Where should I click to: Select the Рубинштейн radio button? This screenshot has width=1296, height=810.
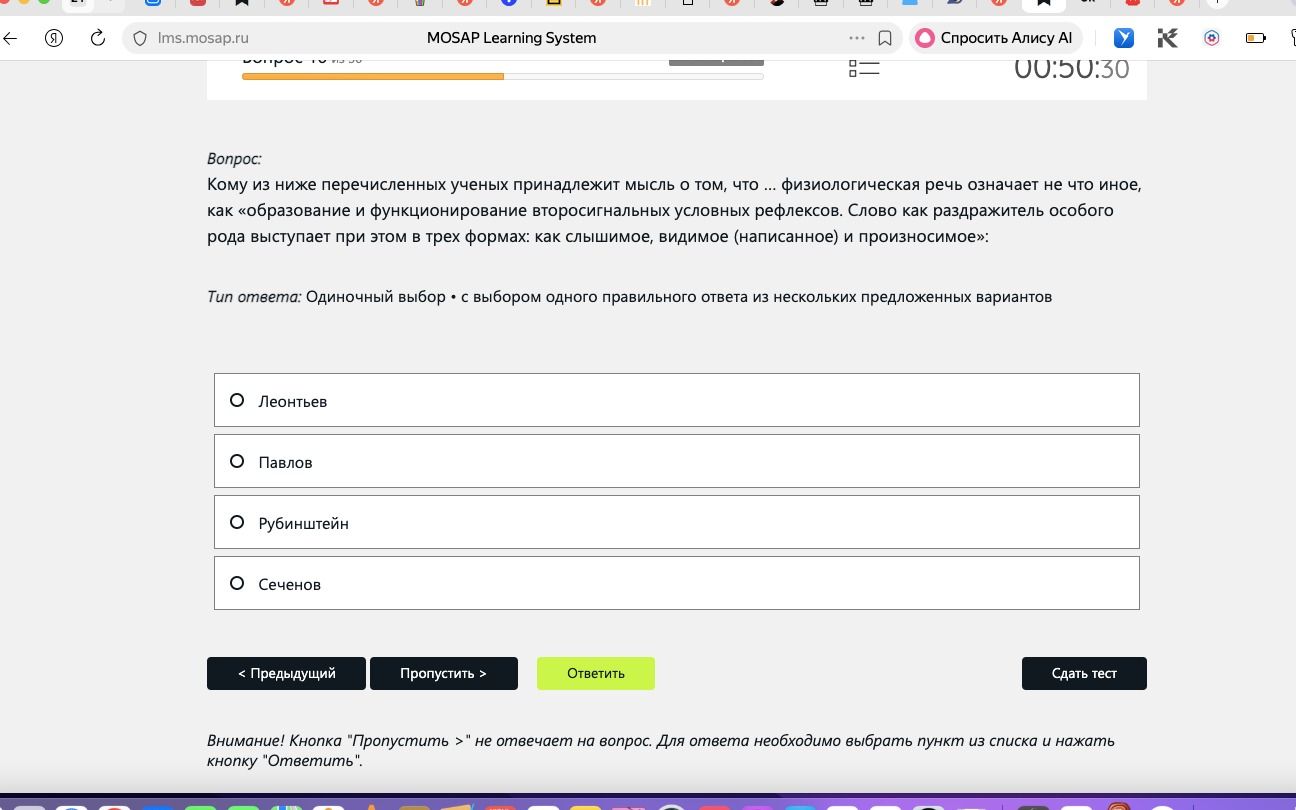click(x=237, y=522)
